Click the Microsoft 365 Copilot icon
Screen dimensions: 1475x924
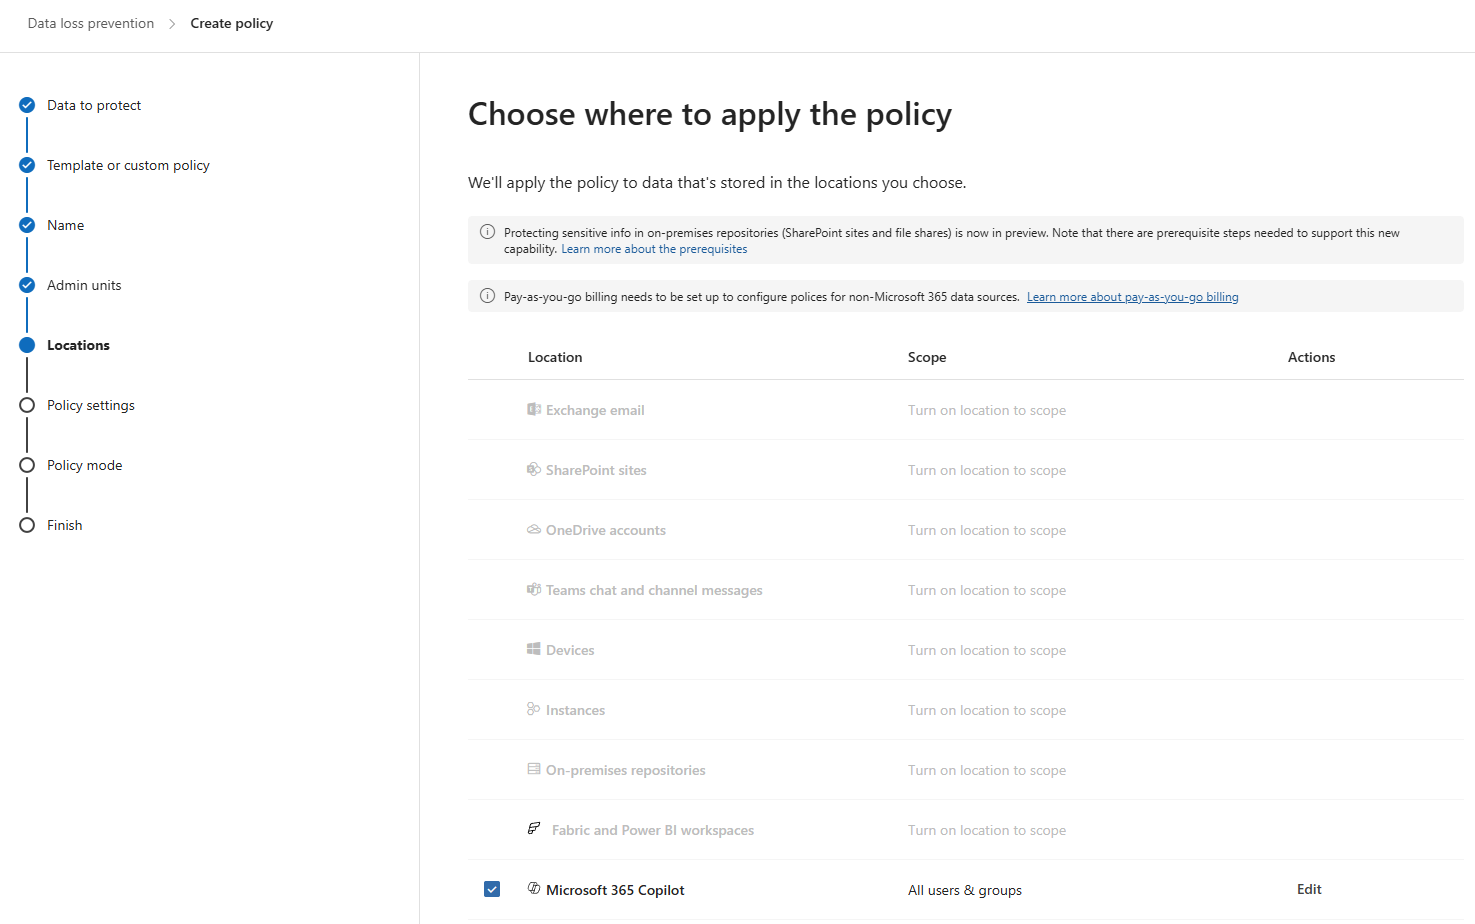[534, 888]
